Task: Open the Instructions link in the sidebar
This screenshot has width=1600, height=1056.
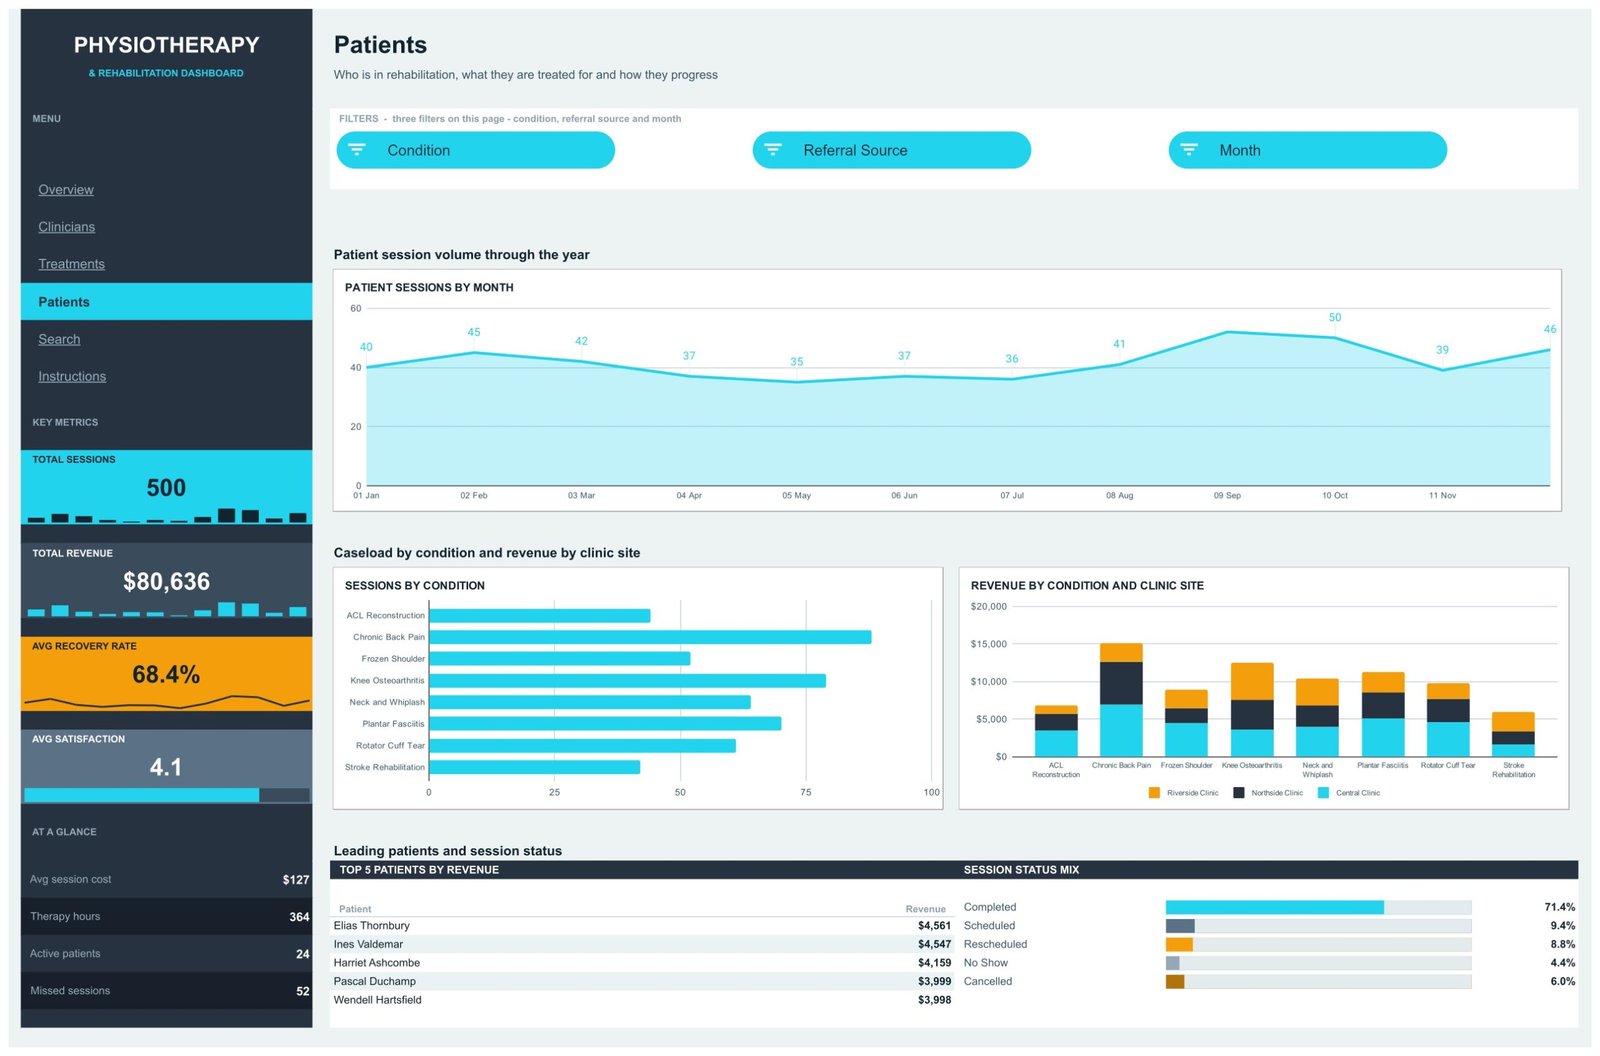Action: point(72,377)
